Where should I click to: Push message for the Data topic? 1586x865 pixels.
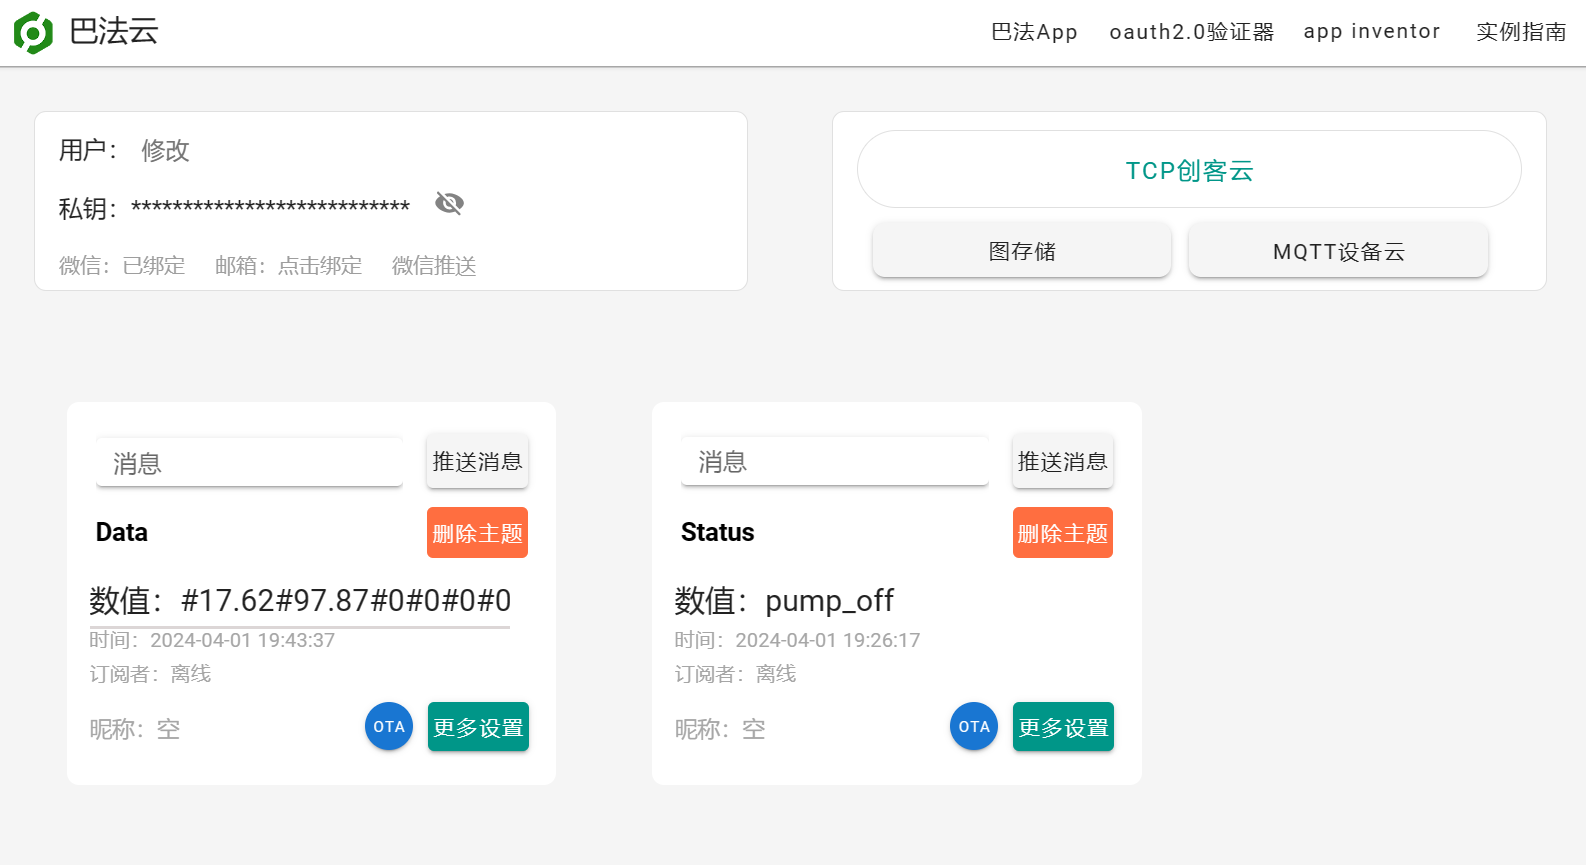click(x=477, y=461)
